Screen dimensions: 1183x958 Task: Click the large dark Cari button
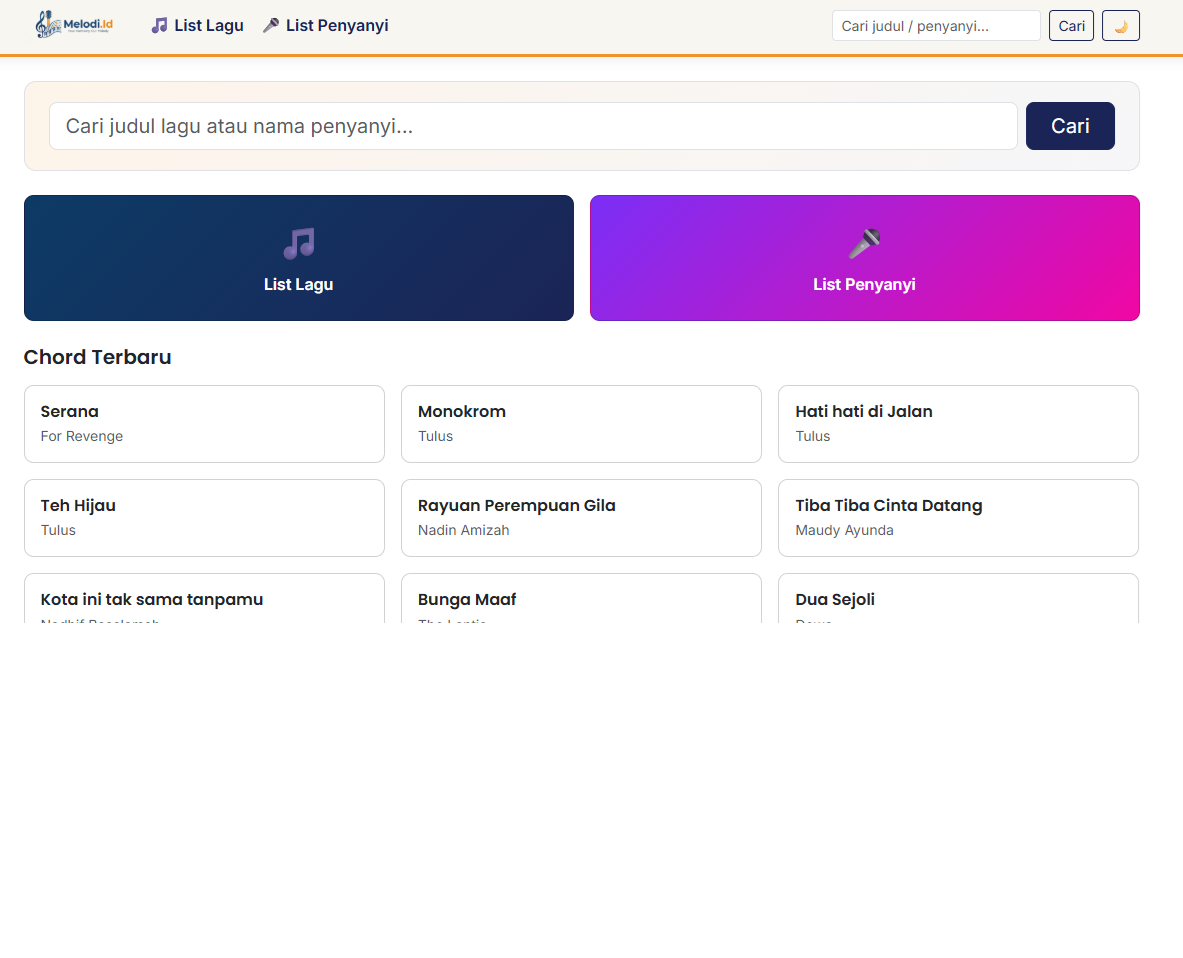click(x=1070, y=126)
